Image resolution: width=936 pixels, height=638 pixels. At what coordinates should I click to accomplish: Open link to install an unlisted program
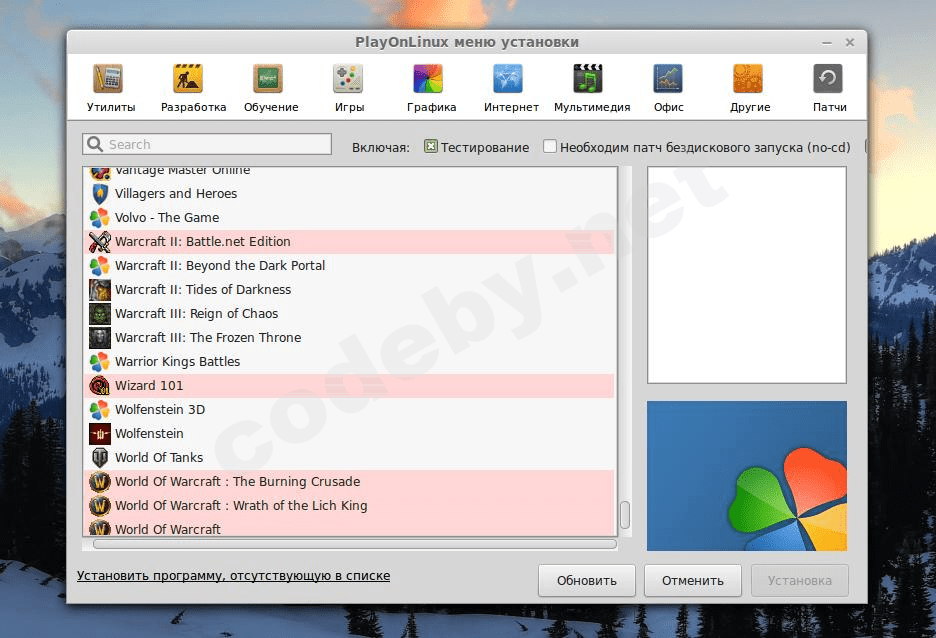(233, 576)
